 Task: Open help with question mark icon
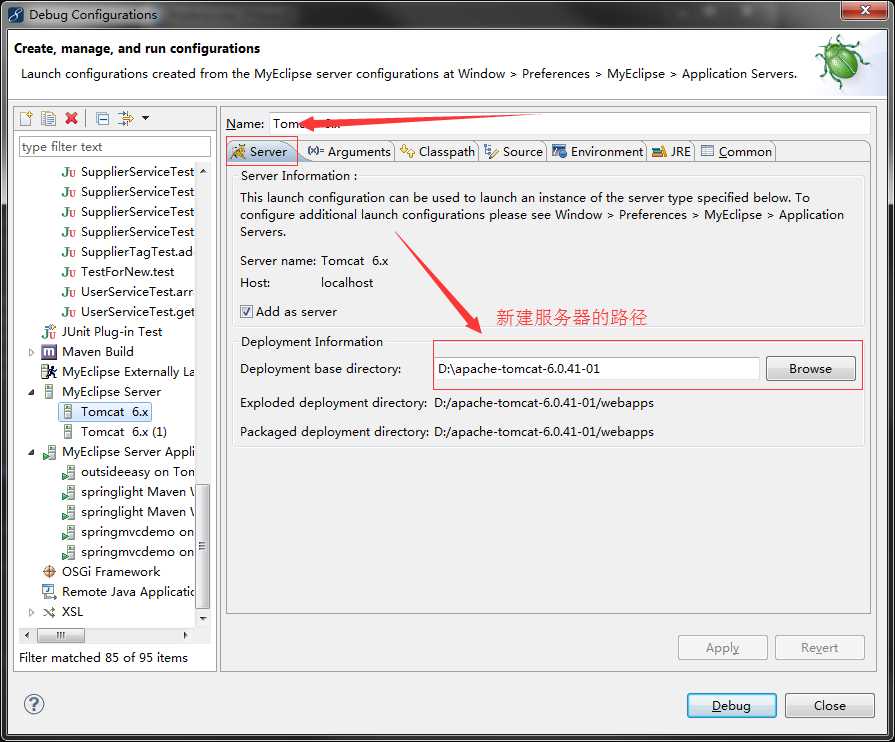(x=34, y=704)
